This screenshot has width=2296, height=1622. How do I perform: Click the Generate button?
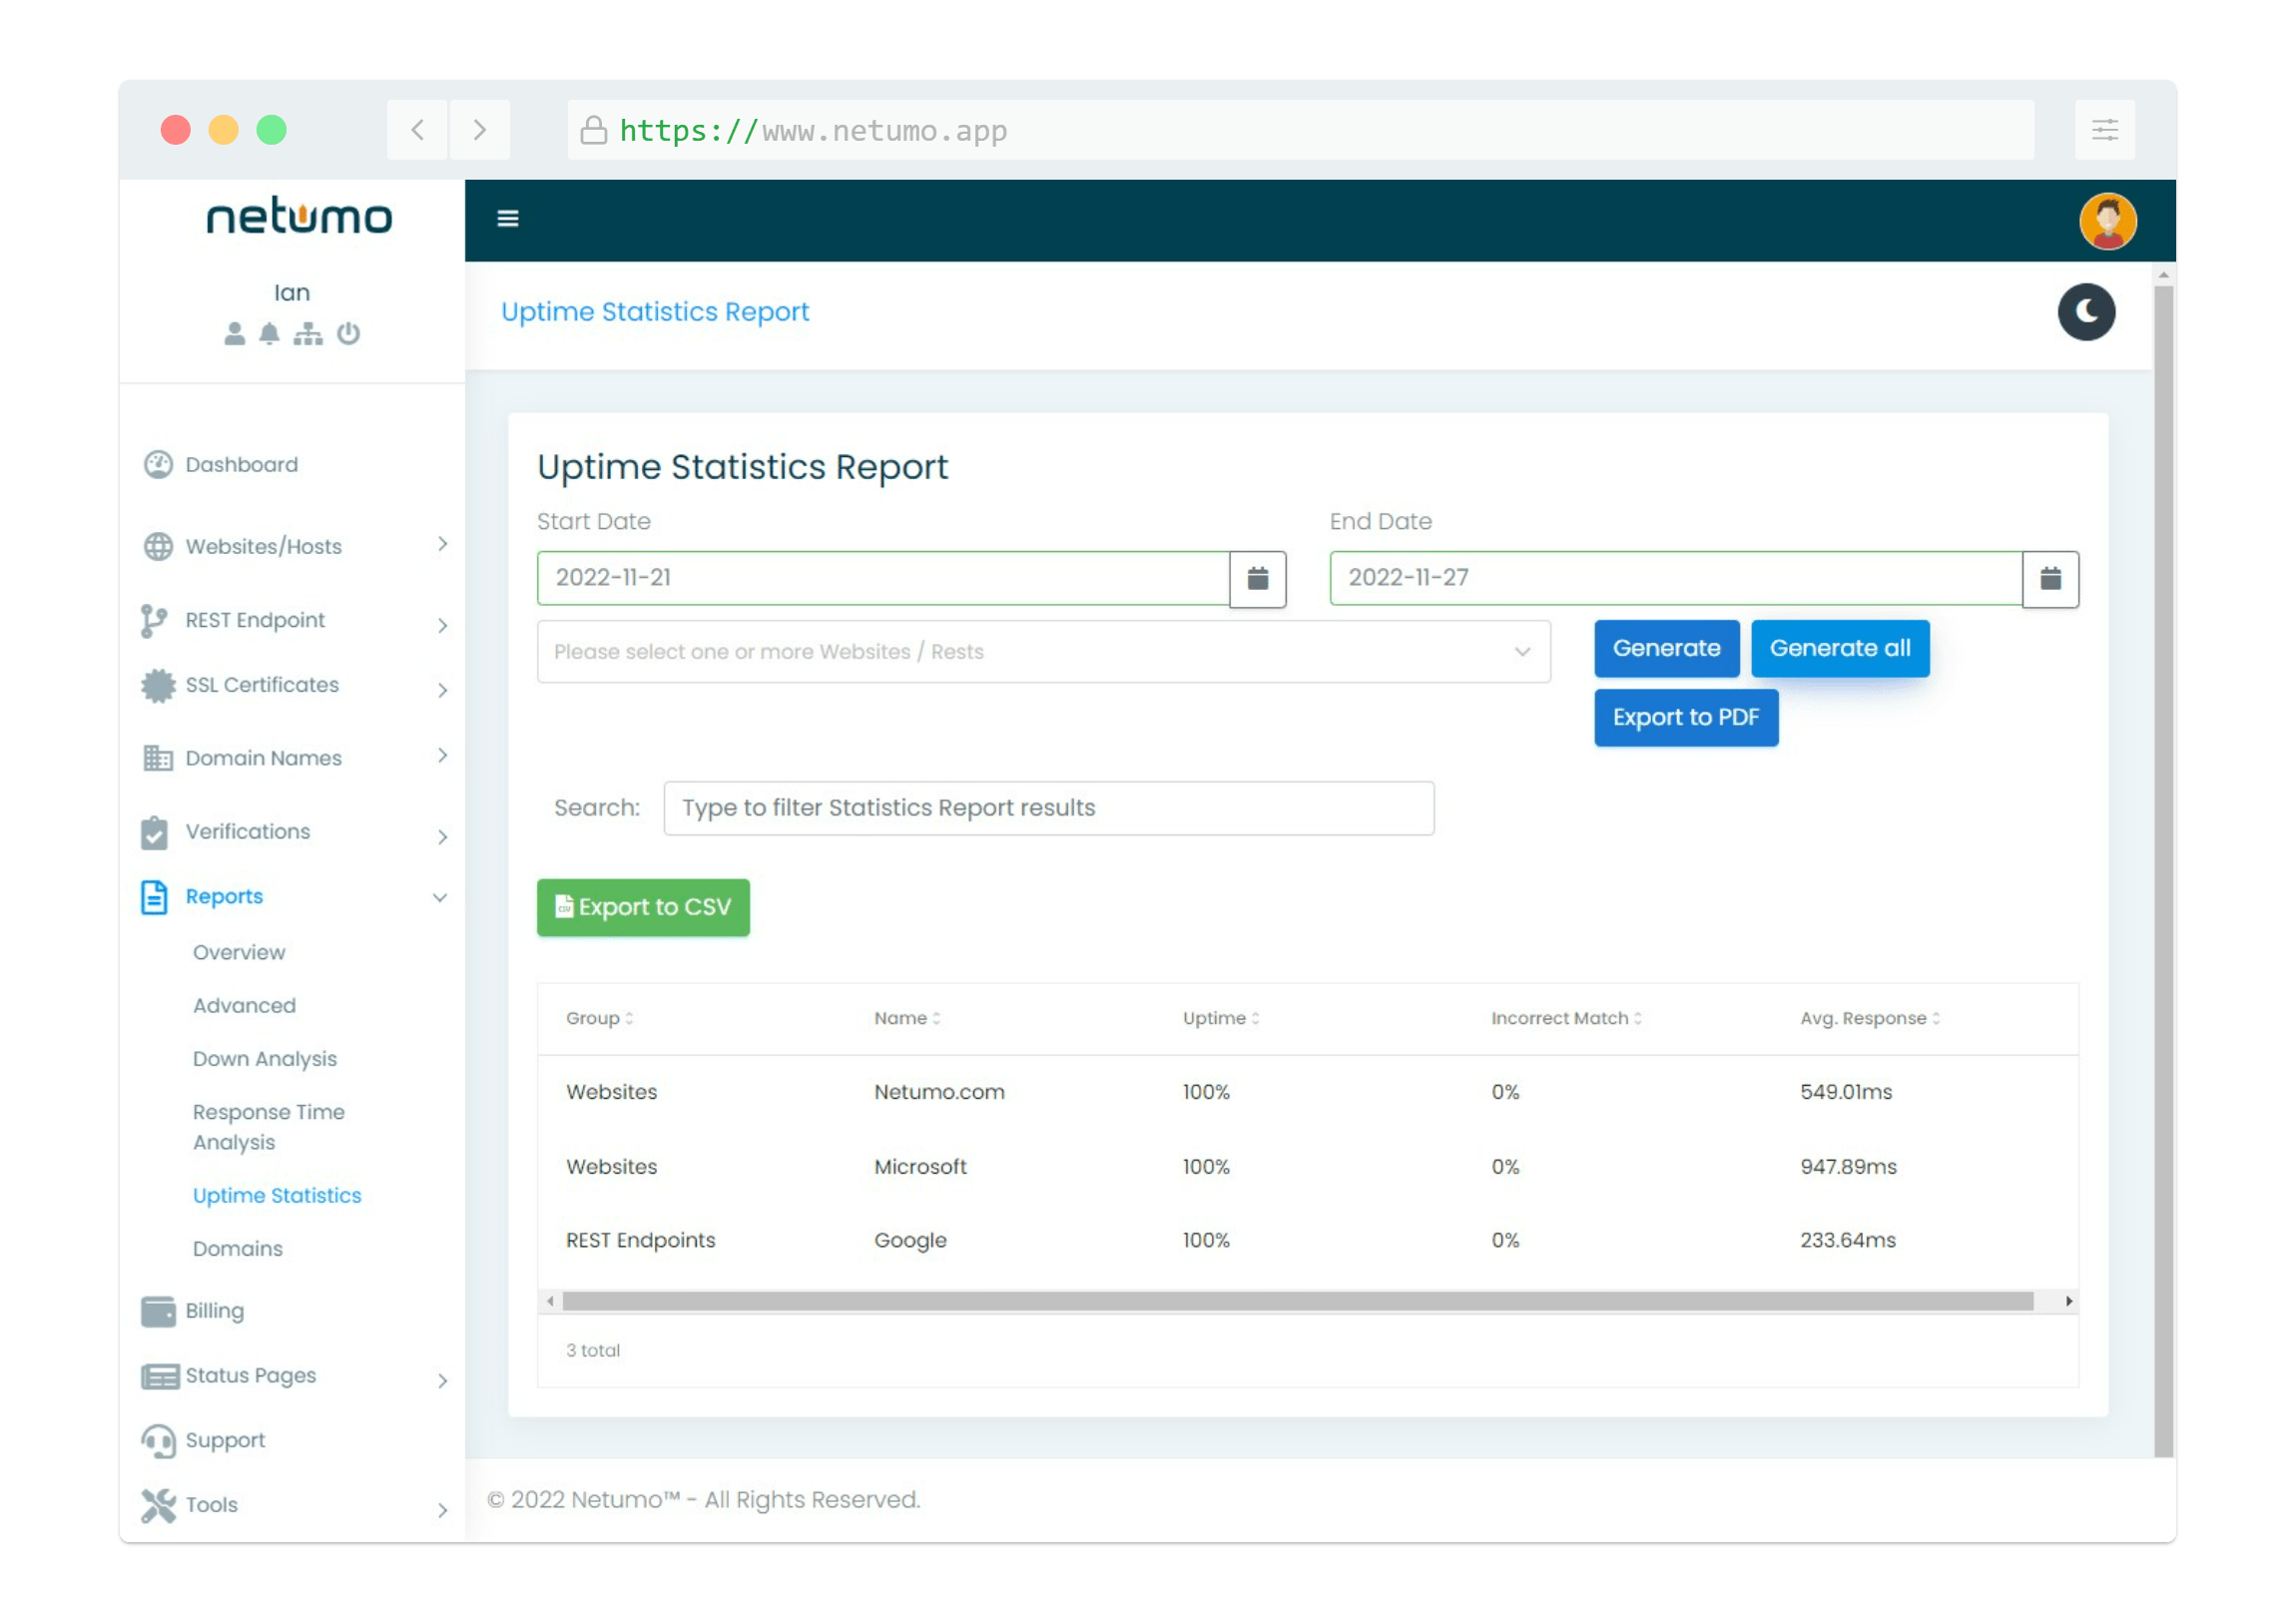1667,649
